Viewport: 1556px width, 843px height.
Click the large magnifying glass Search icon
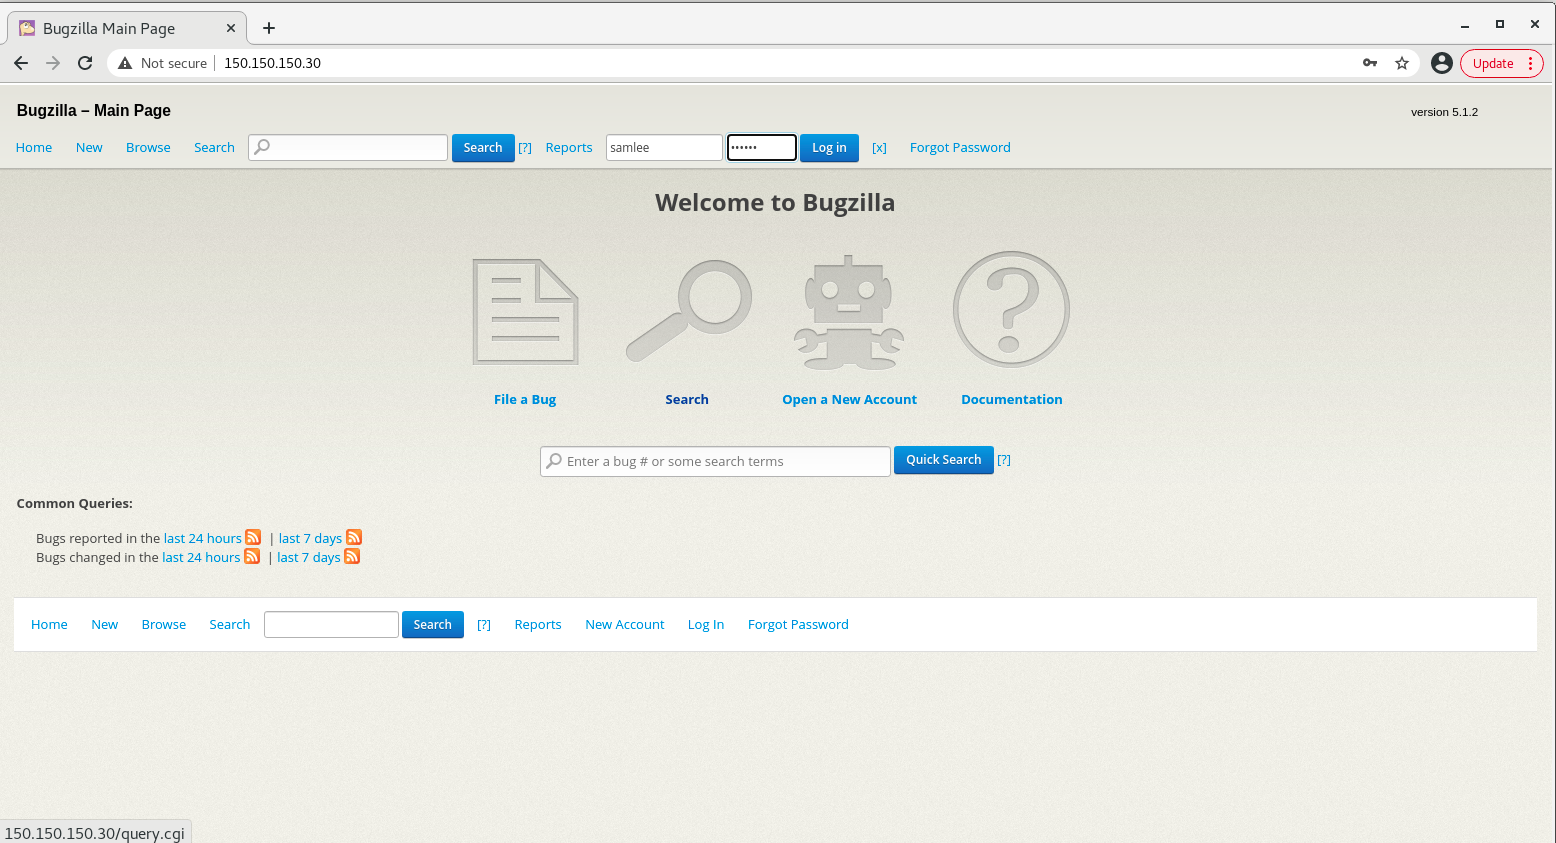tap(688, 311)
